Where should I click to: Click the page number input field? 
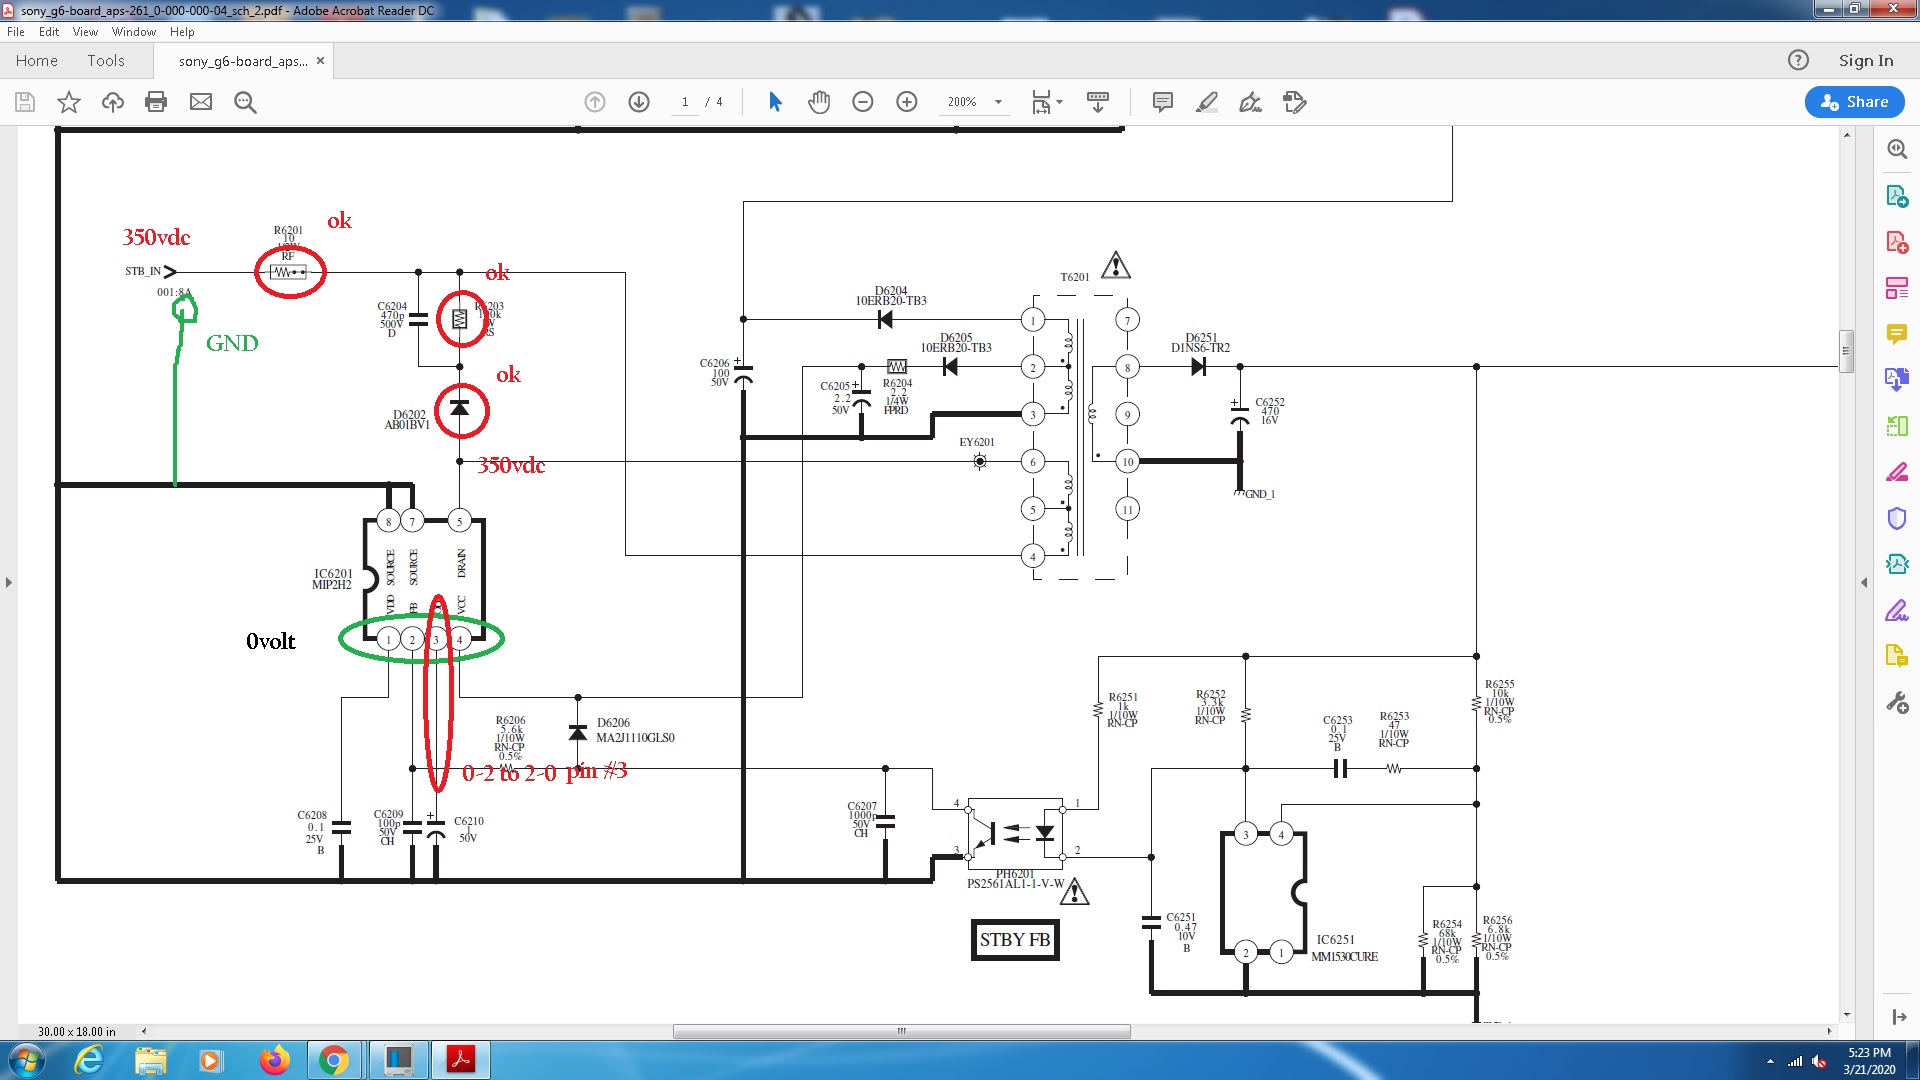685,102
